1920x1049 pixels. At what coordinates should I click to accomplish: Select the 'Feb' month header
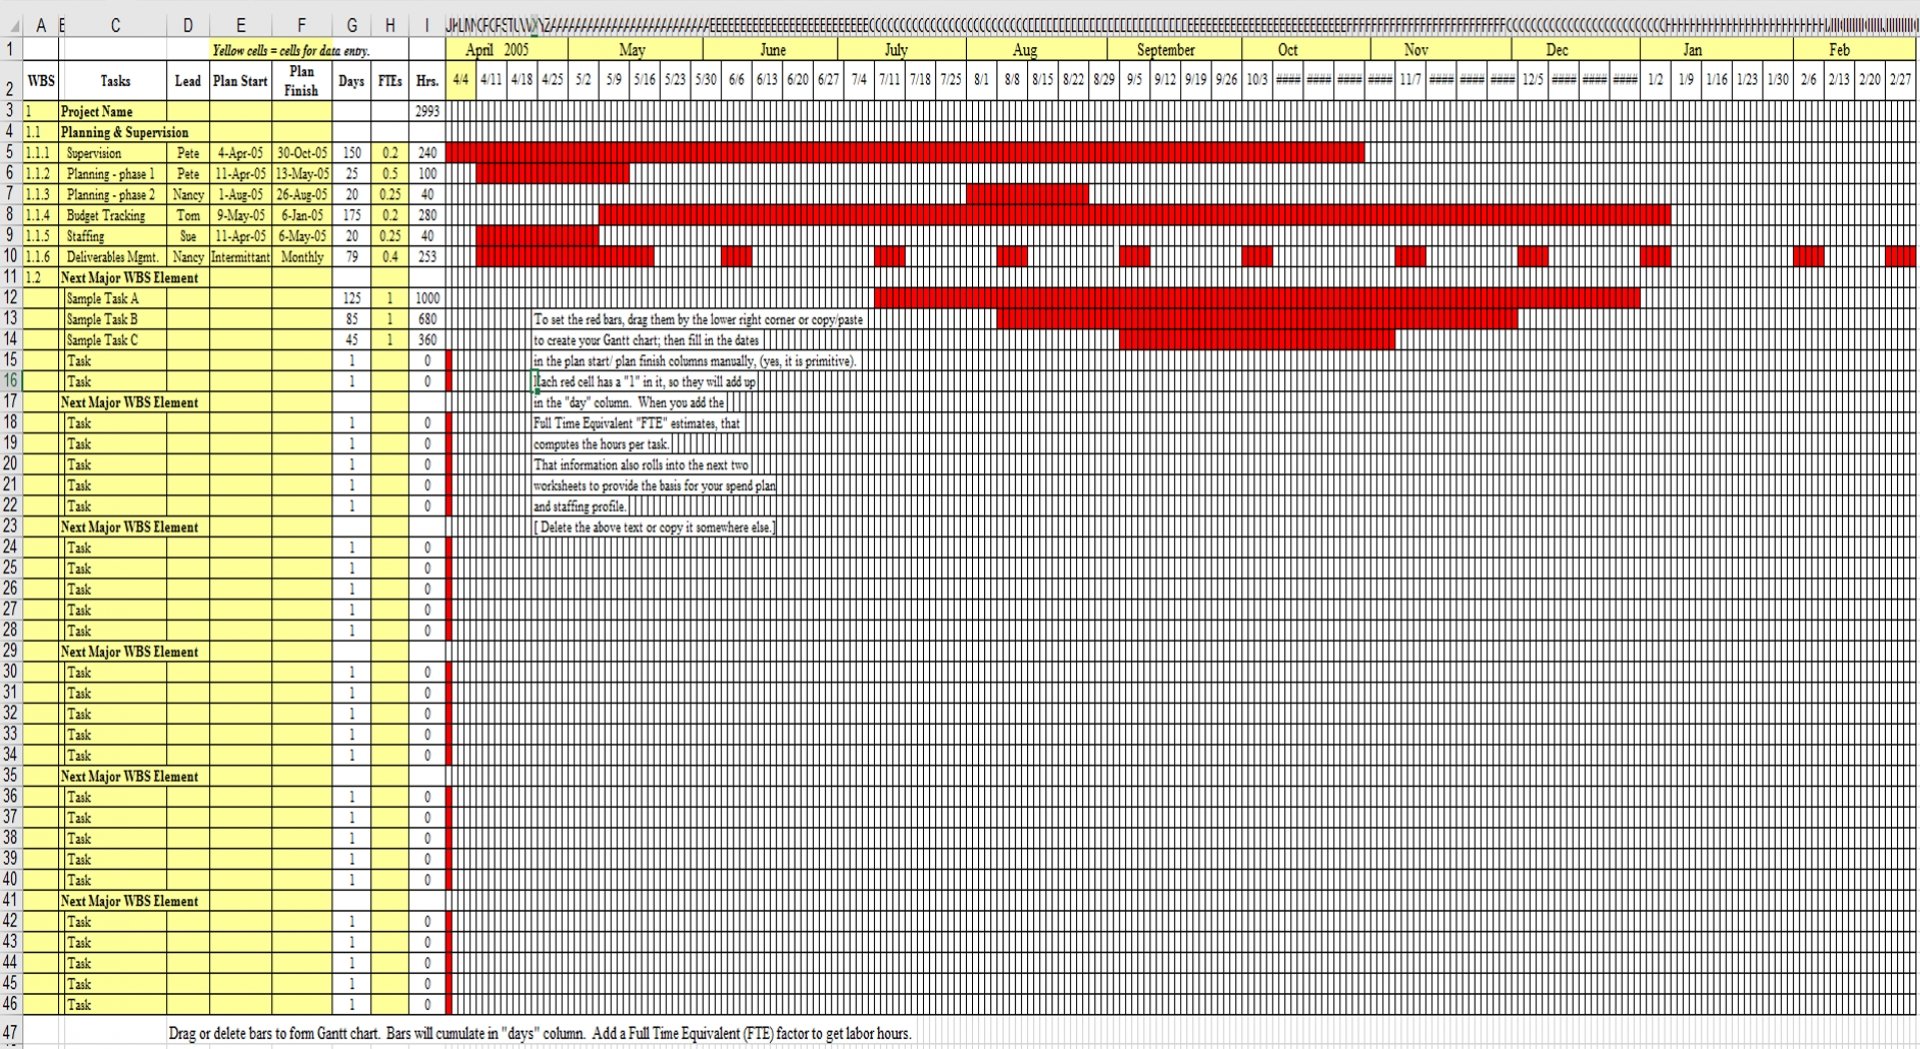[1854, 50]
